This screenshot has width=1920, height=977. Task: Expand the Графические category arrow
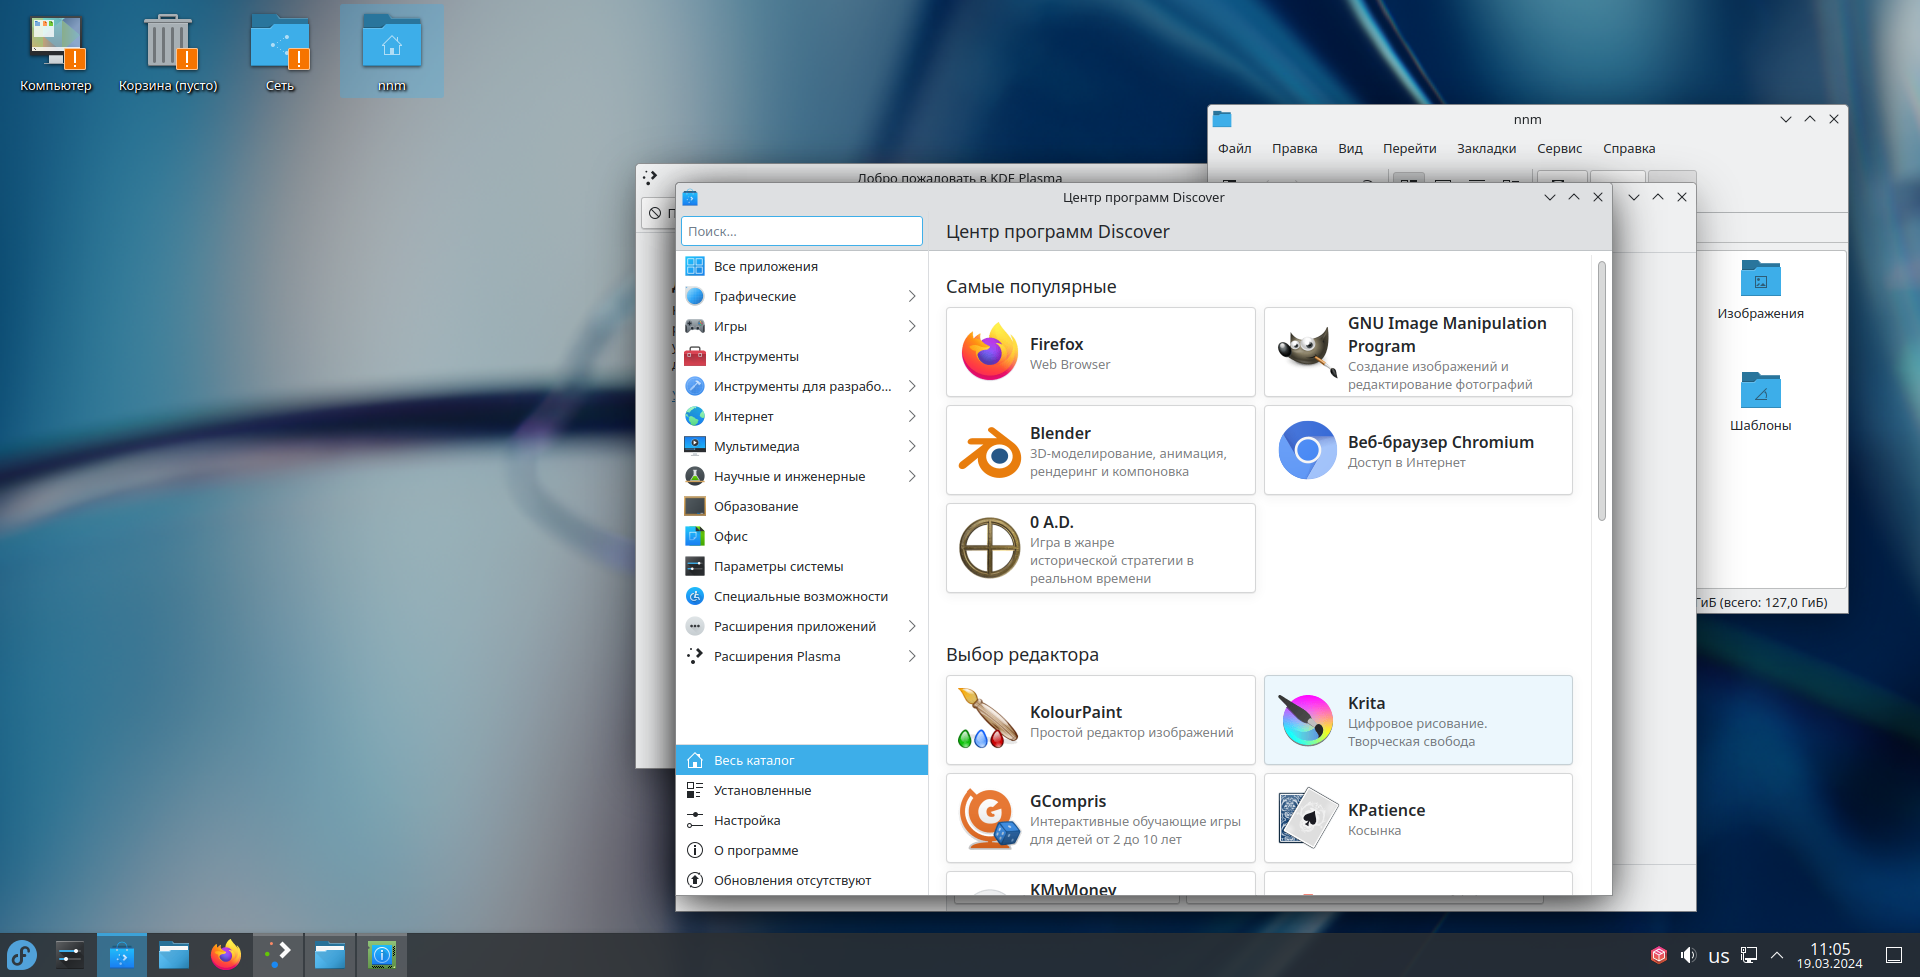912,296
